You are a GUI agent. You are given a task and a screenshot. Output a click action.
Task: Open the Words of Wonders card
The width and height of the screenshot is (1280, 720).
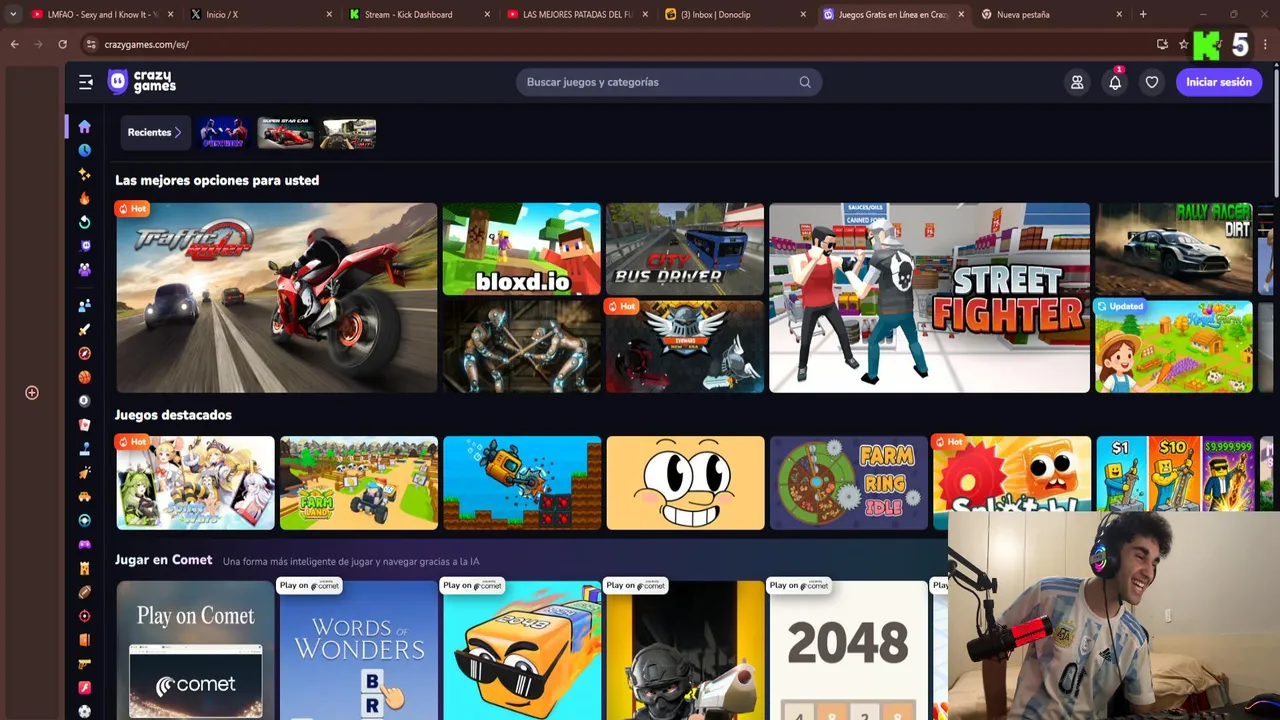coord(359,650)
